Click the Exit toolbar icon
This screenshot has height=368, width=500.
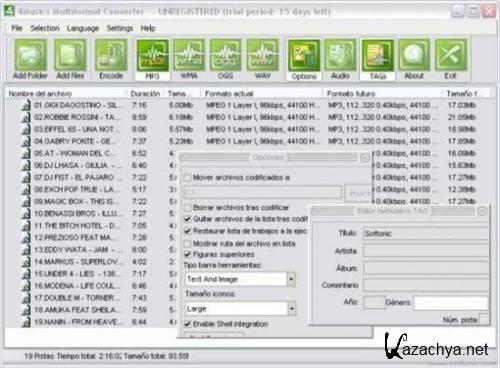(x=450, y=59)
